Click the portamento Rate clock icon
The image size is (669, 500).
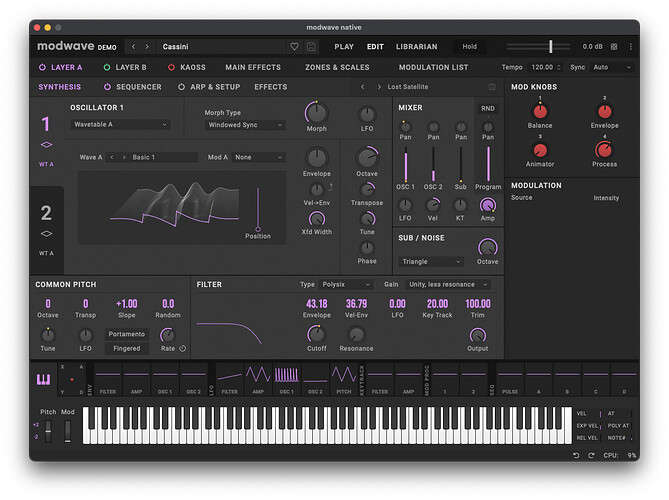pyautogui.click(x=183, y=348)
